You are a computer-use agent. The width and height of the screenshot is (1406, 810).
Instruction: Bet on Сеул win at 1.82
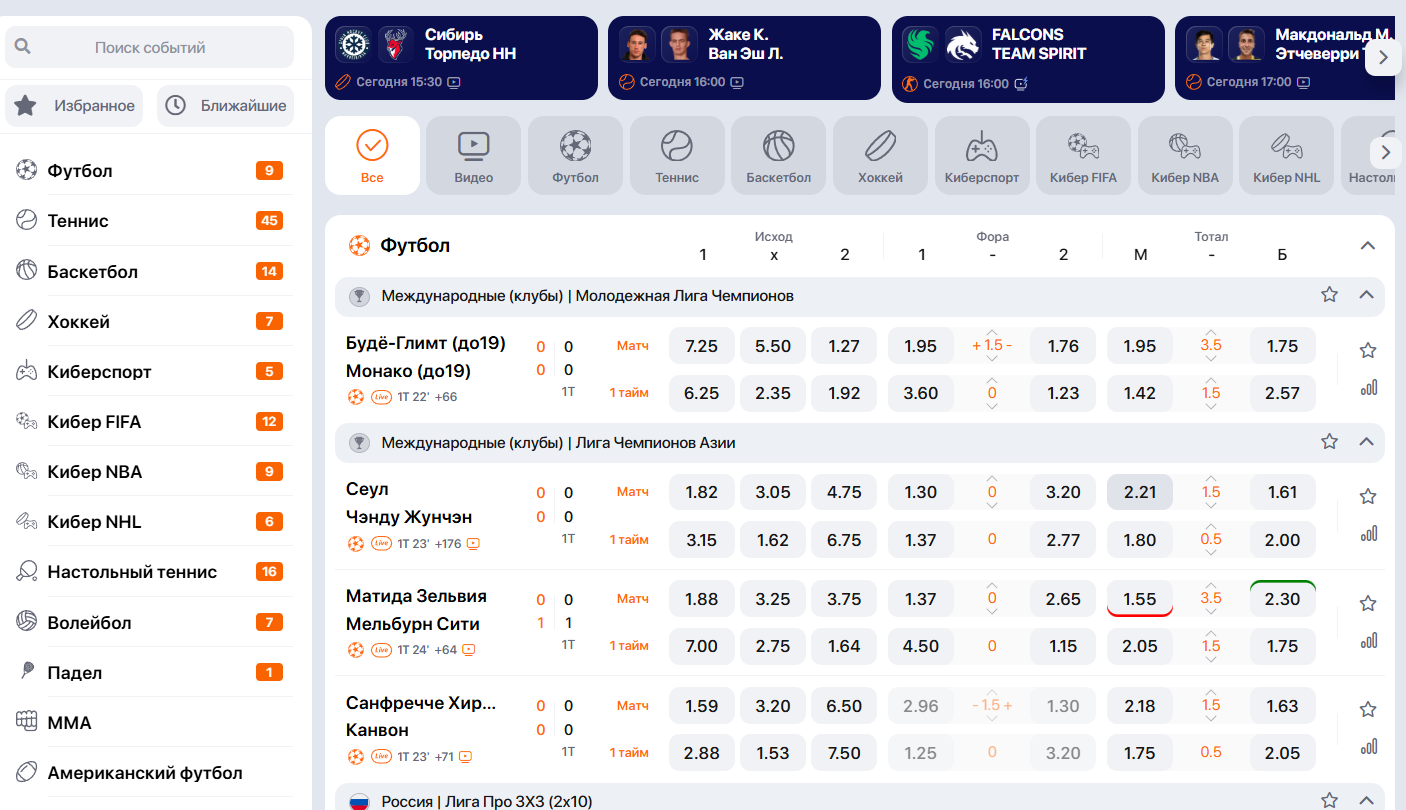click(701, 492)
